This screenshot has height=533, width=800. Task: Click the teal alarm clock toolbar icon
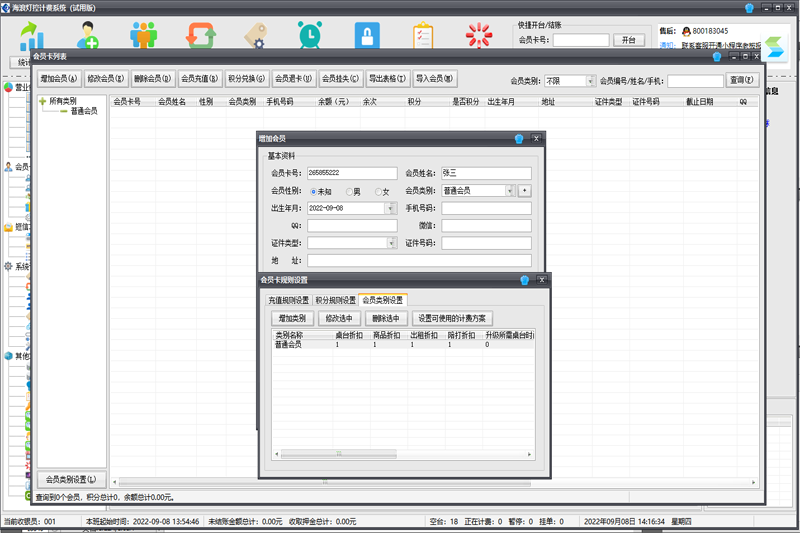tap(309, 36)
